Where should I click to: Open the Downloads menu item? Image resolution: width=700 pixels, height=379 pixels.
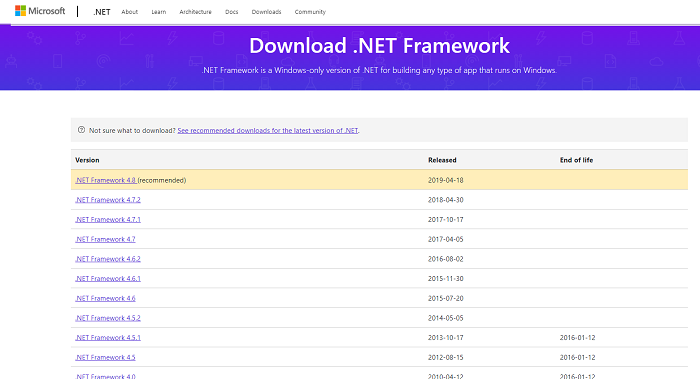pyautogui.click(x=267, y=12)
